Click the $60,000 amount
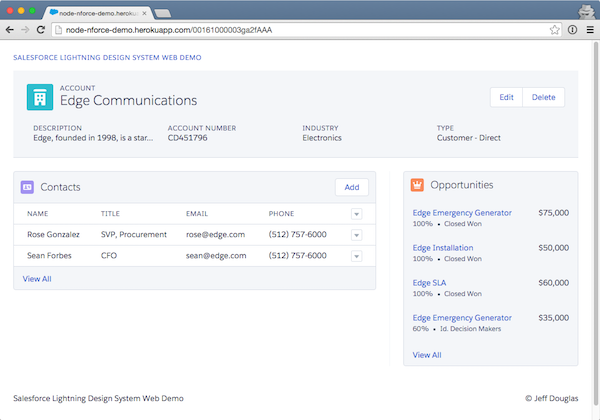Image resolution: width=600 pixels, height=420 pixels. pyautogui.click(x=553, y=283)
